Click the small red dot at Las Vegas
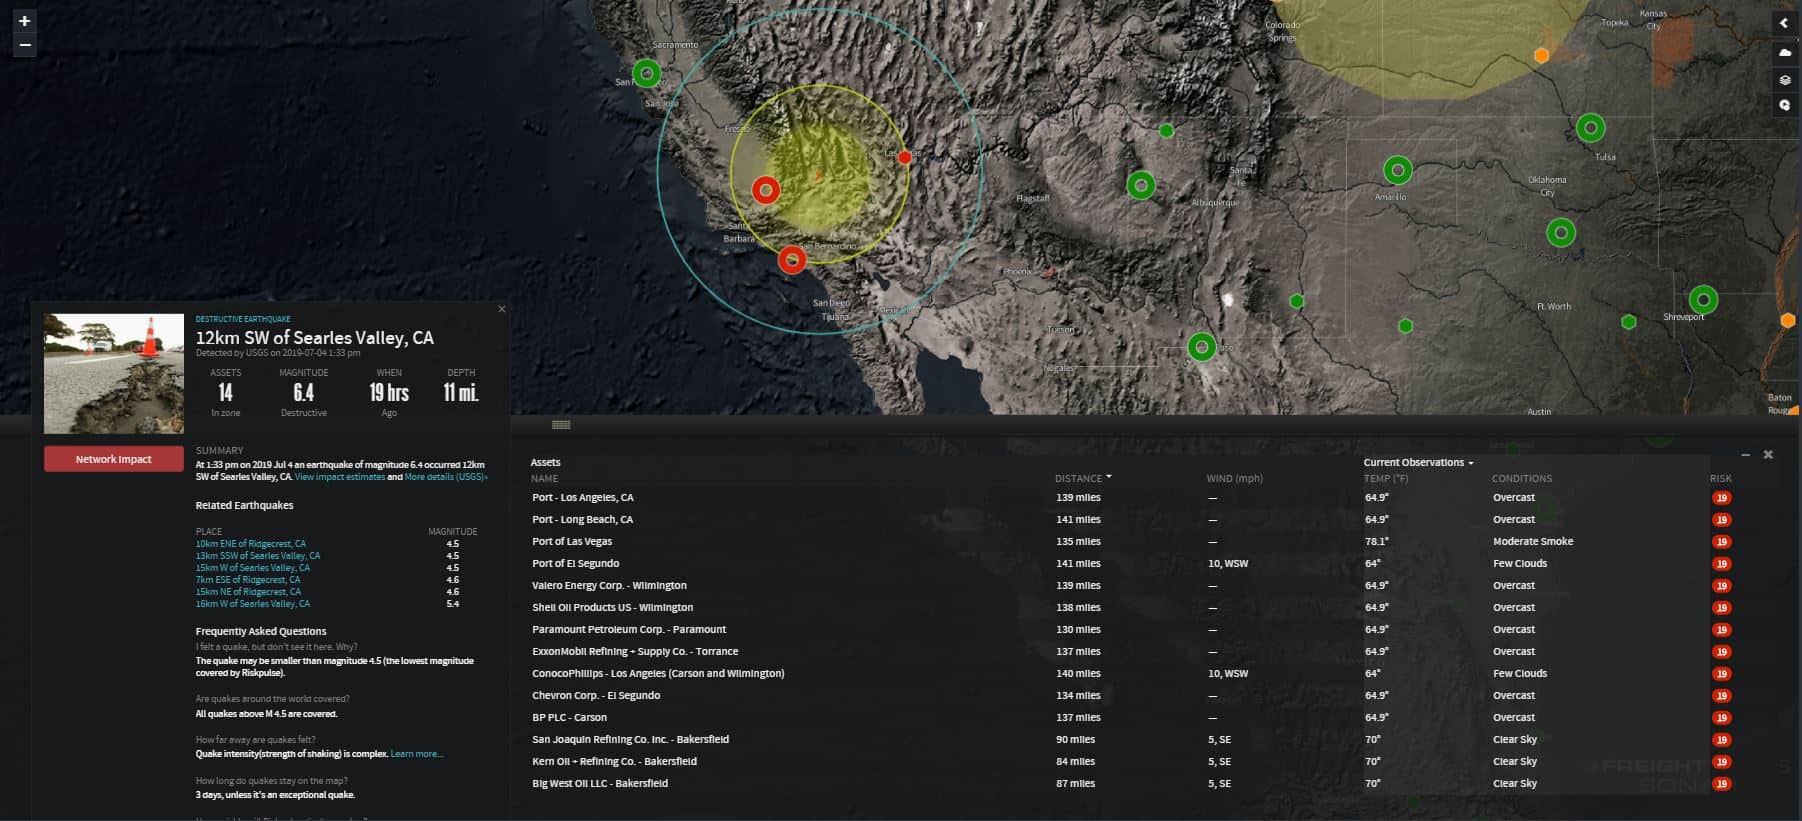 click(x=905, y=157)
